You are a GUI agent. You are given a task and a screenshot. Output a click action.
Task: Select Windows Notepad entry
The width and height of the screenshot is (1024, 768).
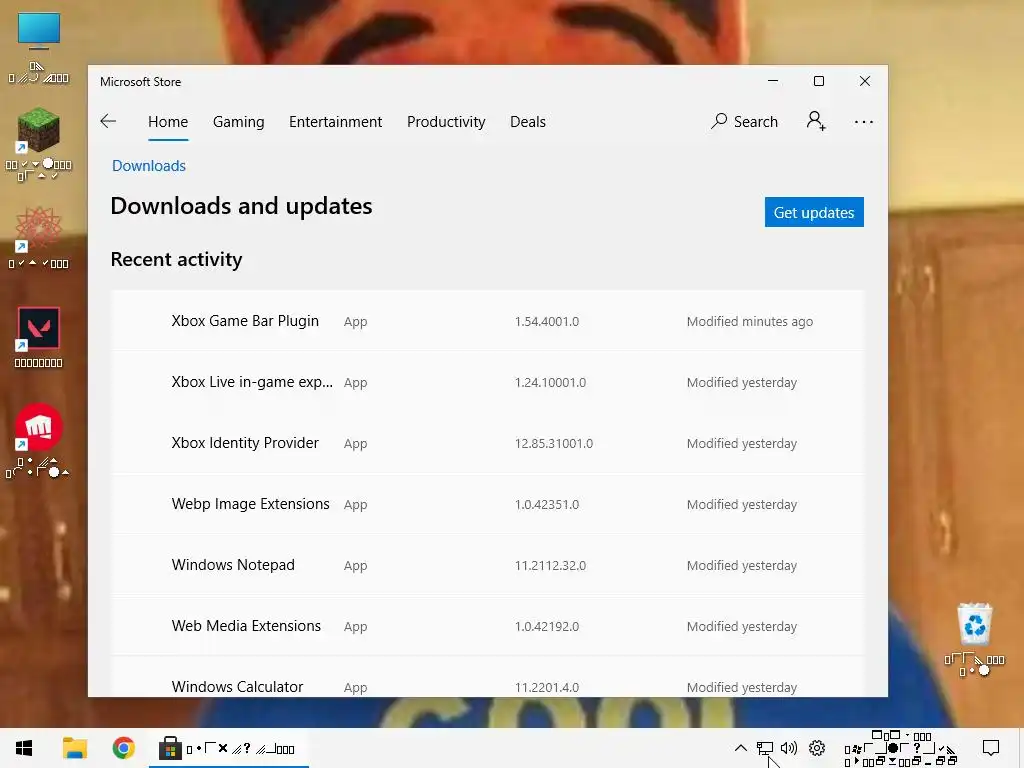point(487,565)
